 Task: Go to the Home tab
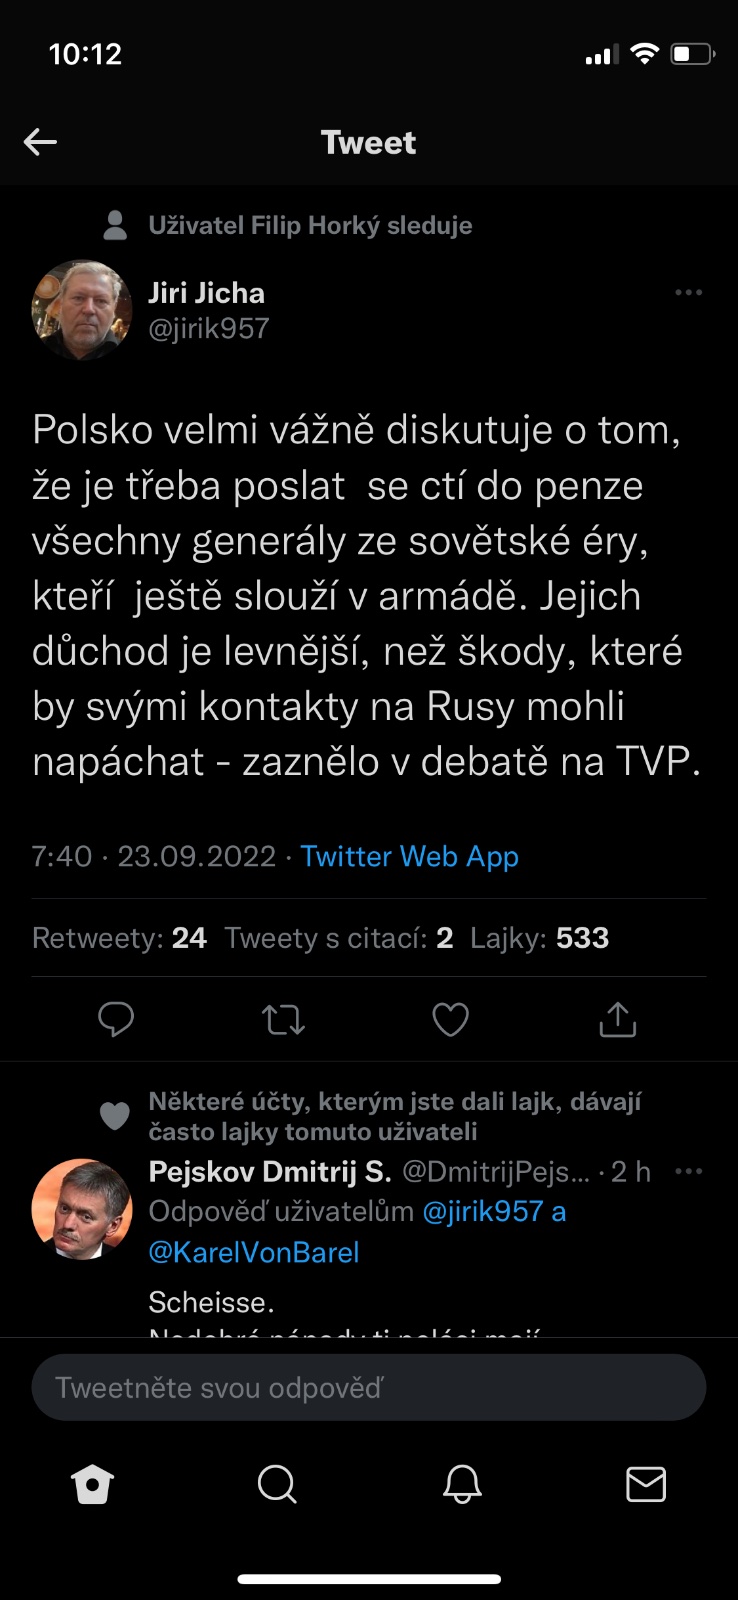pyautogui.click(x=92, y=1485)
